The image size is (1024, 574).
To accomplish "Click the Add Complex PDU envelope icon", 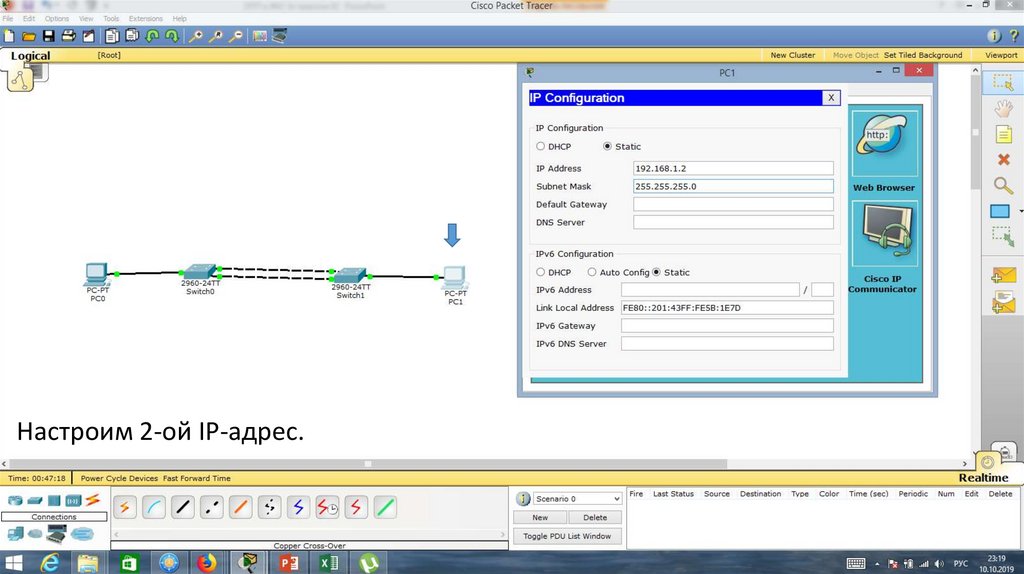I will pos(1003,302).
